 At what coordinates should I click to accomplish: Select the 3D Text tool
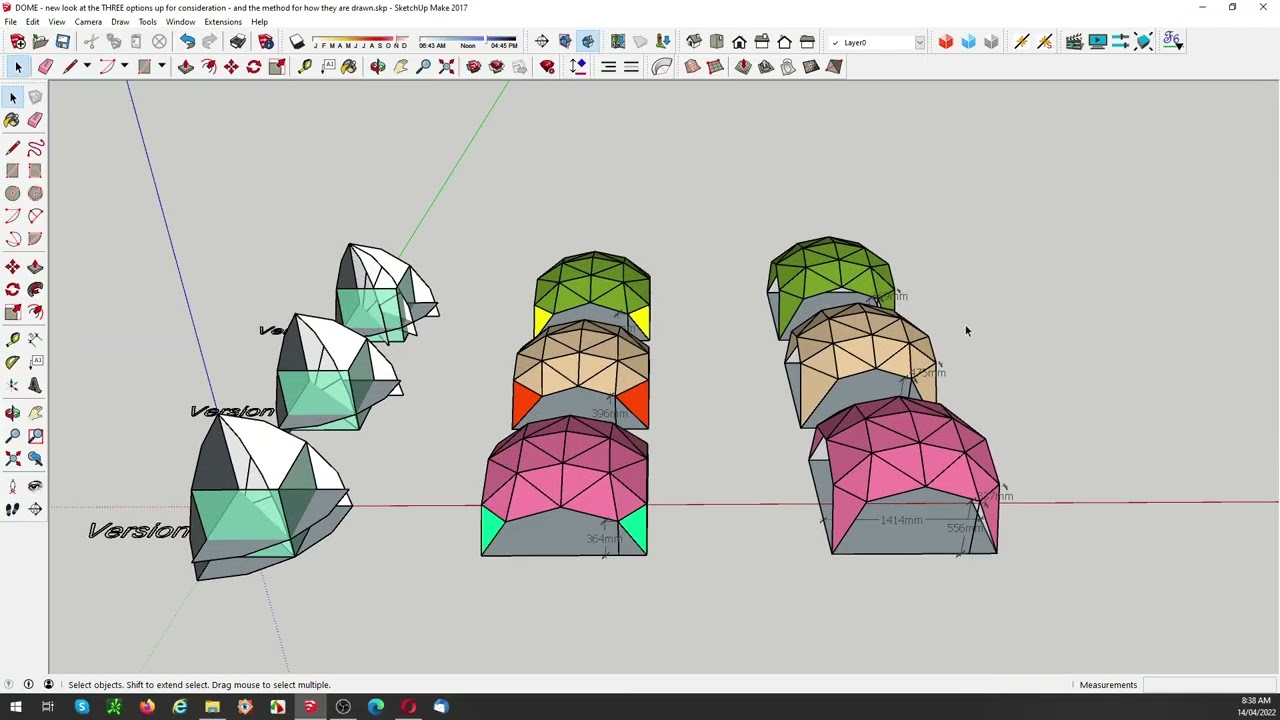pyautogui.click(x=35, y=386)
